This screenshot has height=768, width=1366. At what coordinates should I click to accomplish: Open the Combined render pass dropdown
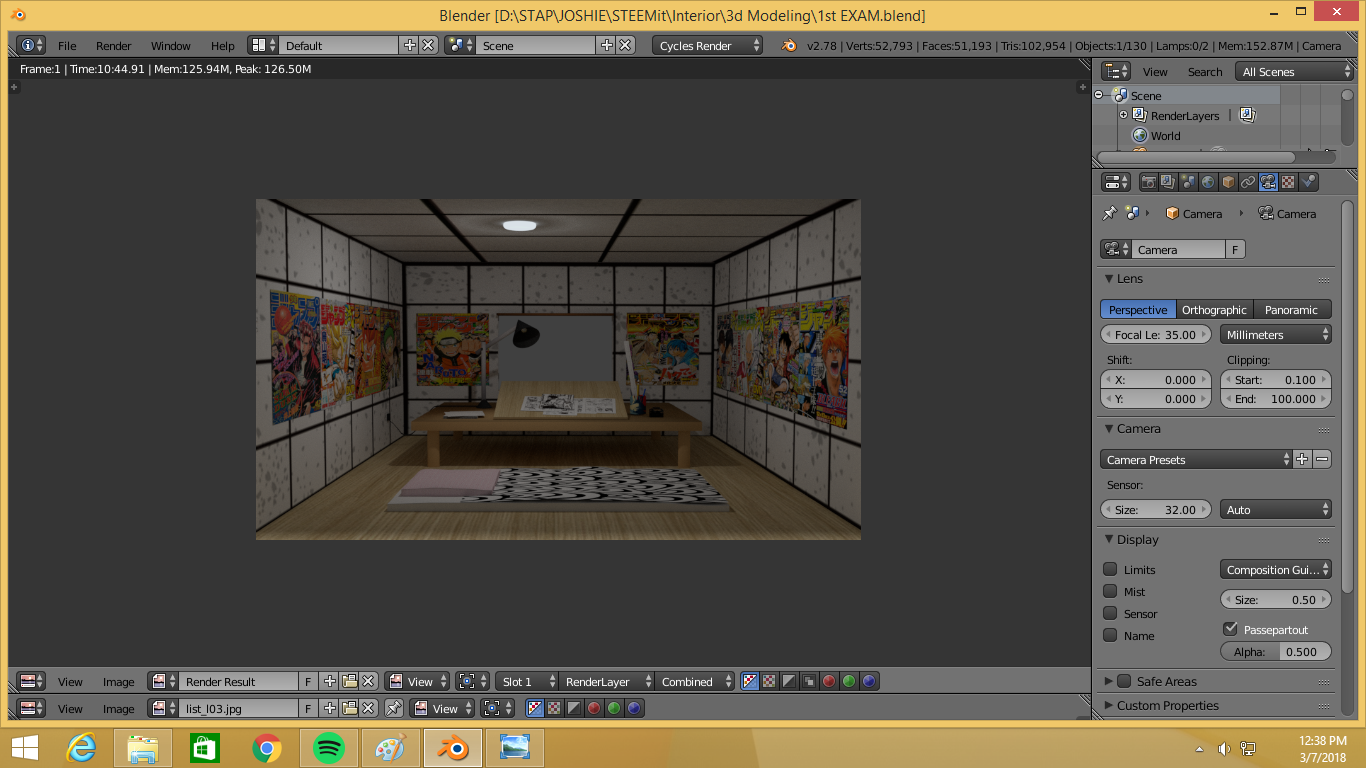pyautogui.click(x=694, y=681)
